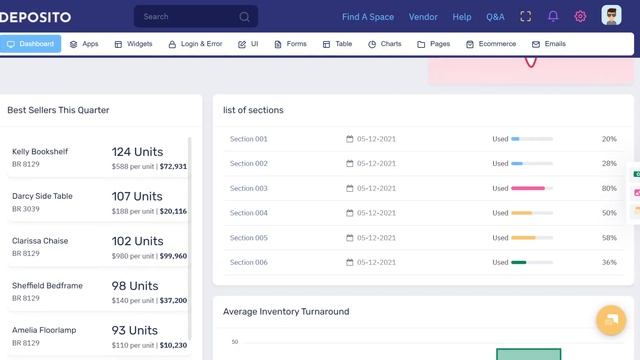Open the Vendor link
The height and width of the screenshot is (360, 640).
423,17
